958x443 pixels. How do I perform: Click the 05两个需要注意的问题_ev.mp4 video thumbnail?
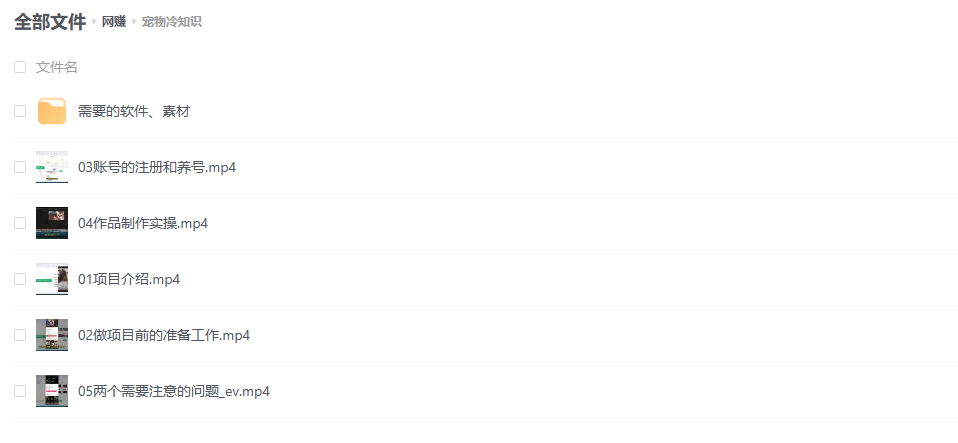(52, 391)
